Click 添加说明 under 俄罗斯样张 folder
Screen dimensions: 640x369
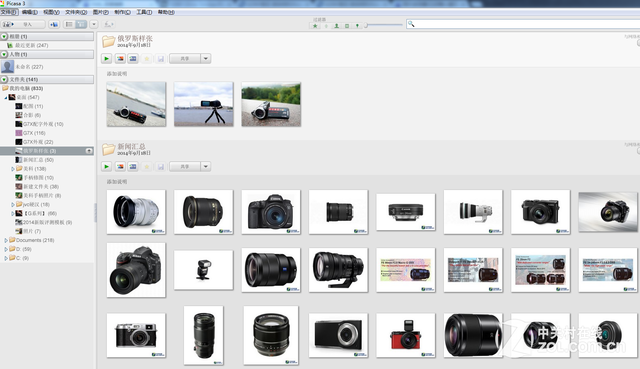point(117,74)
